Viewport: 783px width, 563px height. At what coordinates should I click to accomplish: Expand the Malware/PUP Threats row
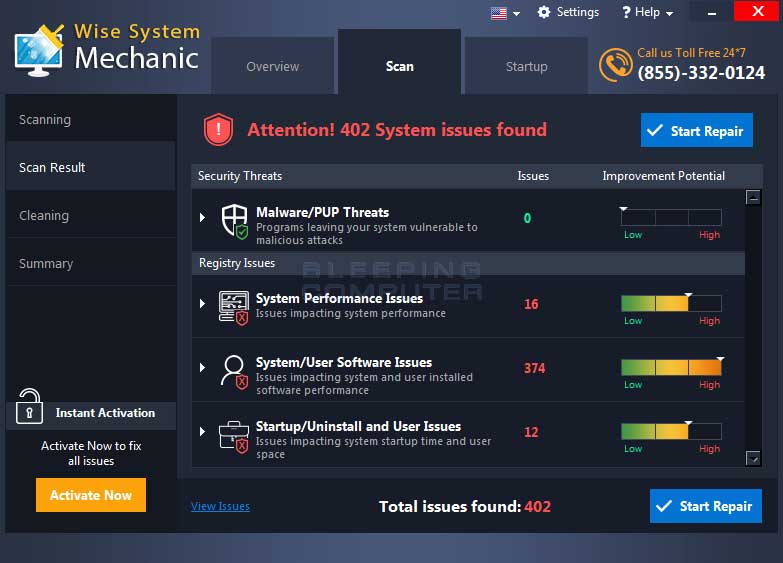point(202,217)
